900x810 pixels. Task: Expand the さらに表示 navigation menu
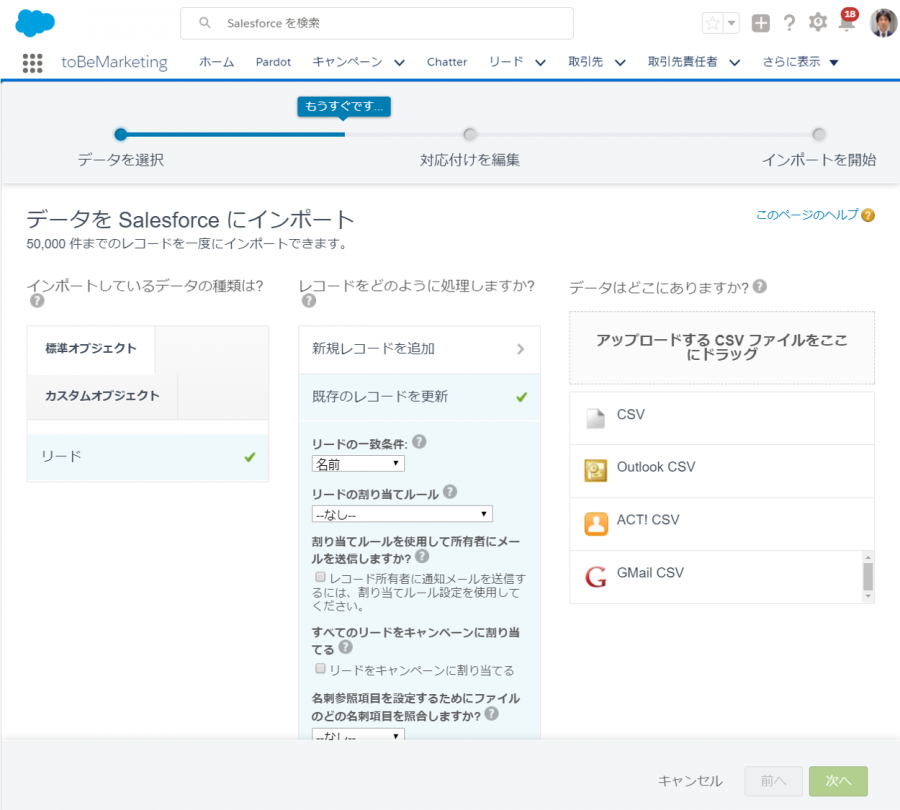point(800,62)
